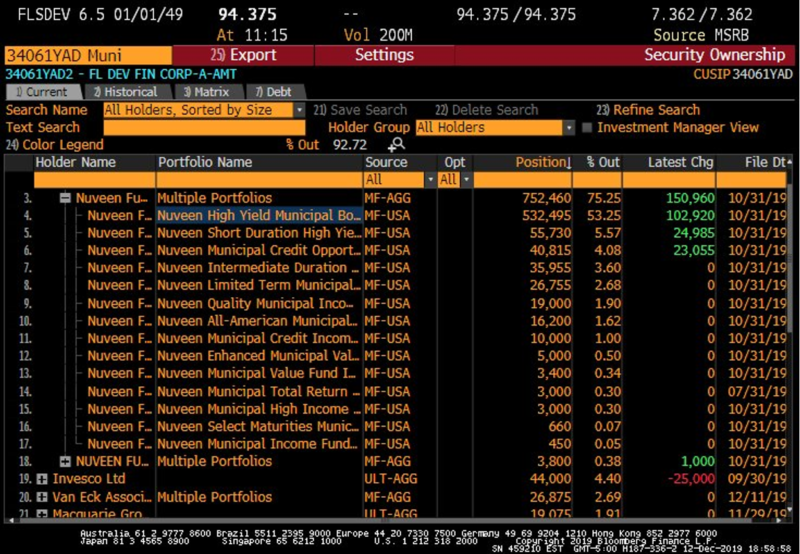Click the Latest Chg column header

[680, 163]
